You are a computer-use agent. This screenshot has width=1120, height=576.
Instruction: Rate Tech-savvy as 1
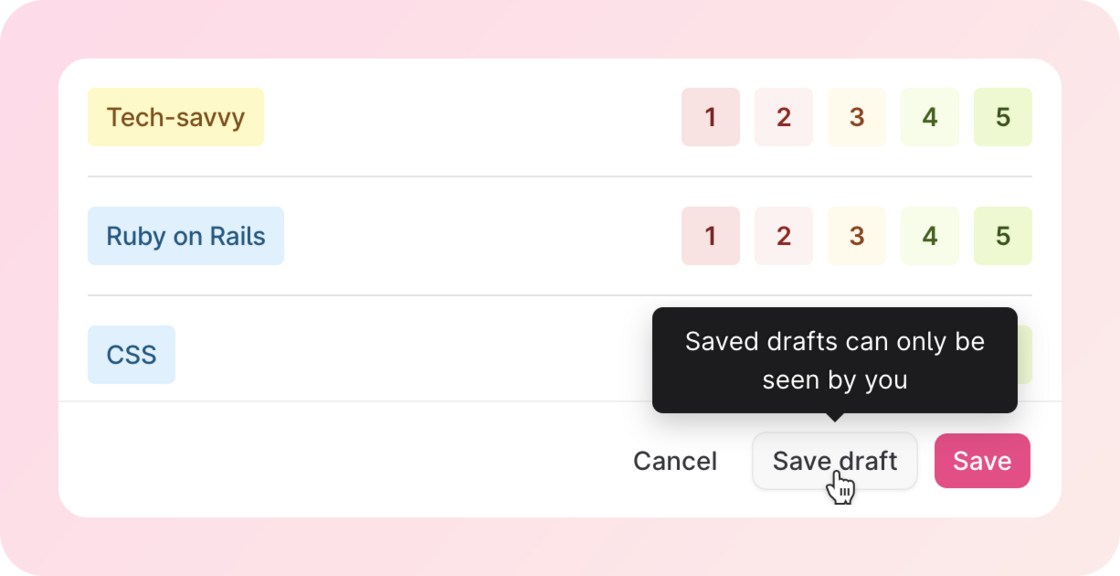click(710, 117)
